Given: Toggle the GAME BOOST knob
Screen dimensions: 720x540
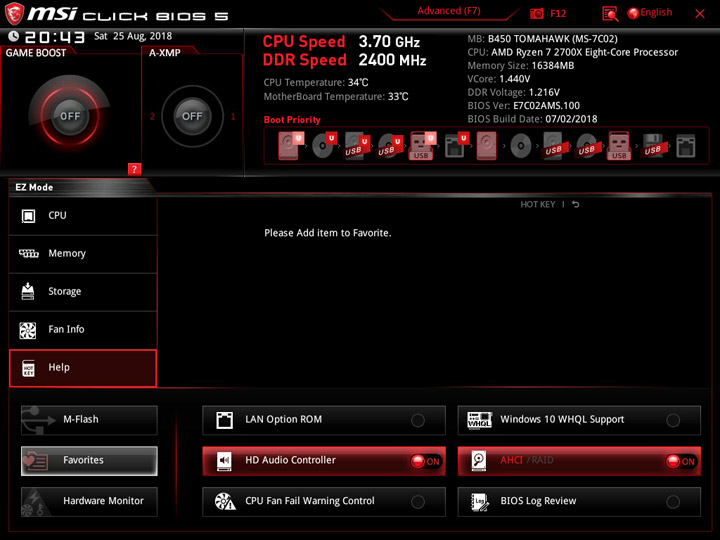Looking at the screenshot, I should tap(70, 116).
